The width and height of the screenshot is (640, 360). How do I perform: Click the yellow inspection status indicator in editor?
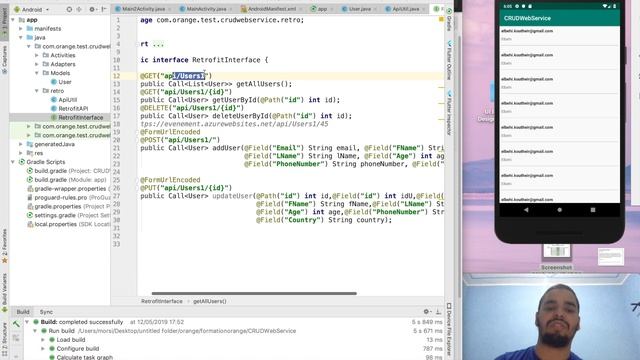tap(441, 20)
